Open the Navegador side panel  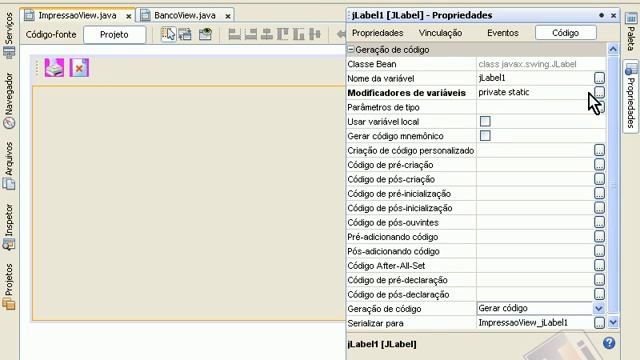(9, 101)
